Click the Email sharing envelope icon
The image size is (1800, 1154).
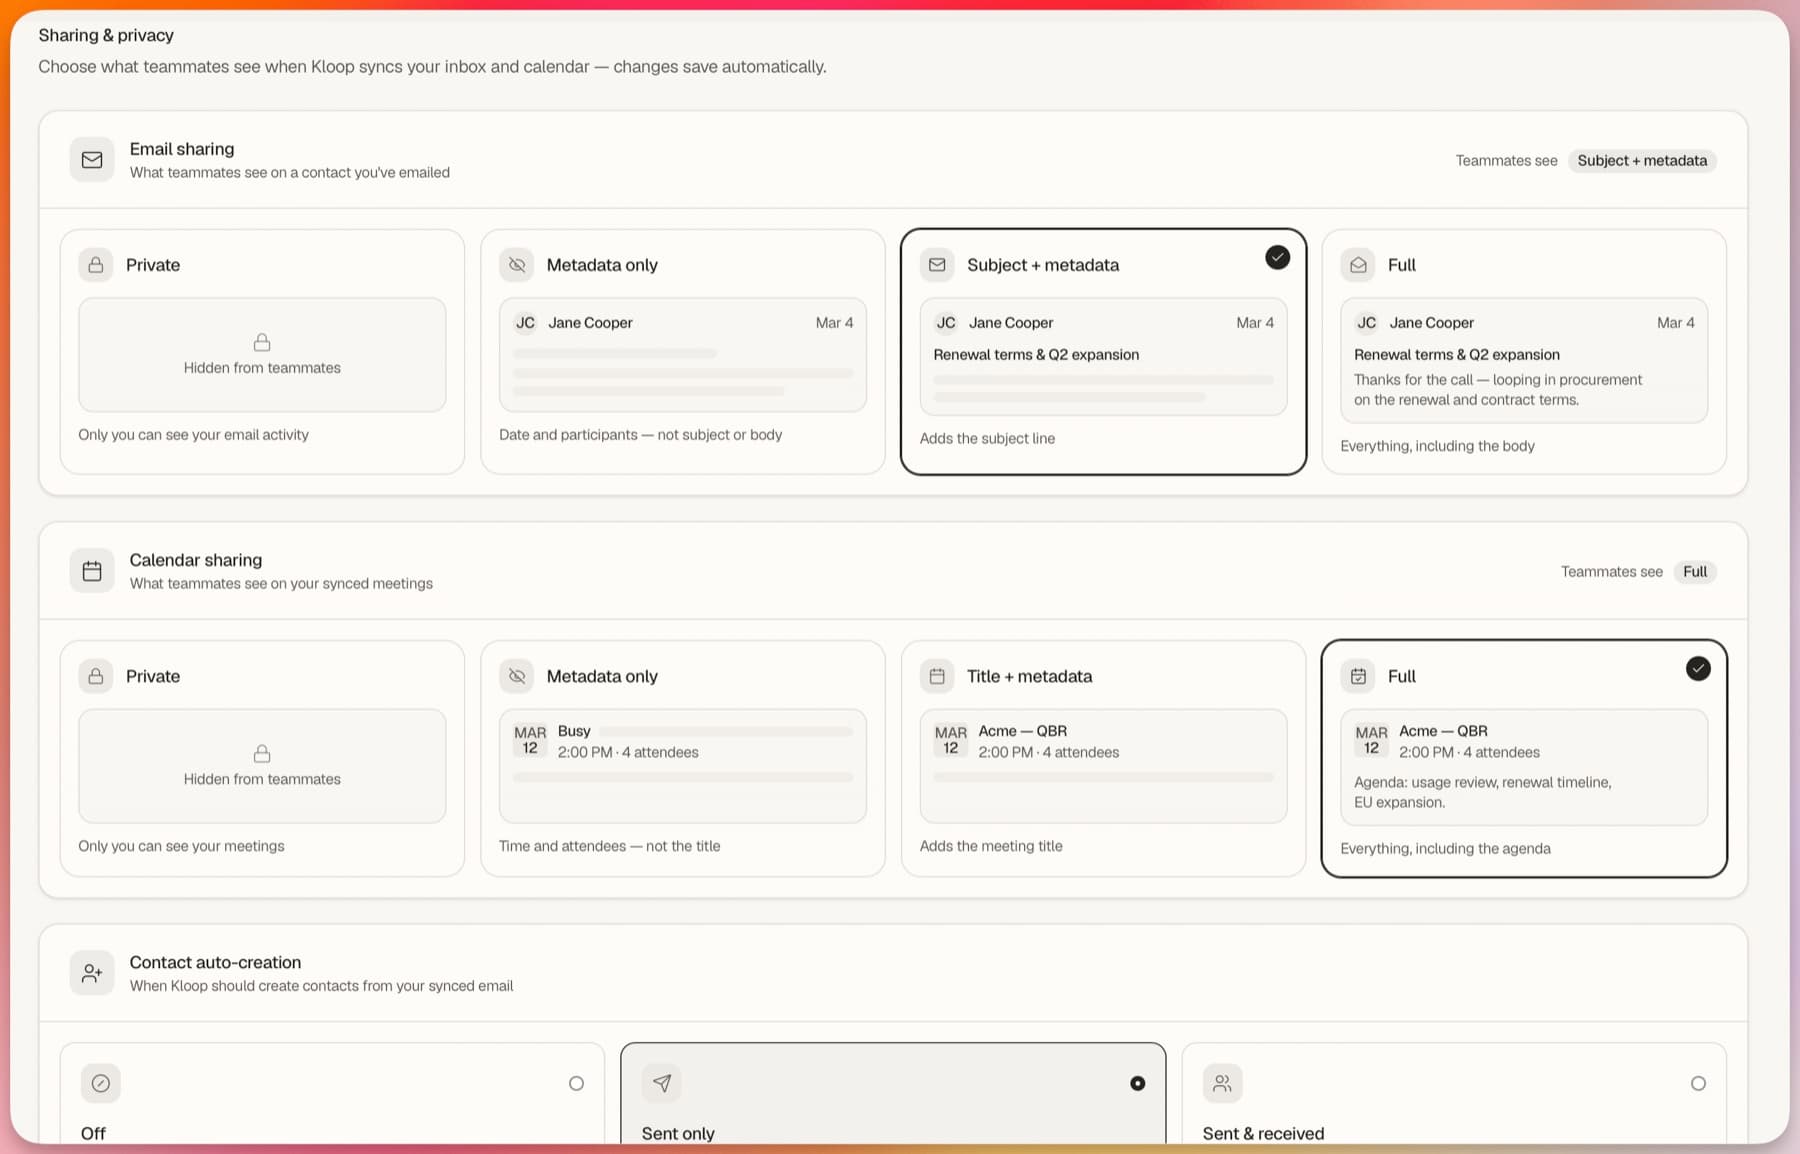pyautogui.click(x=92, y=160)
